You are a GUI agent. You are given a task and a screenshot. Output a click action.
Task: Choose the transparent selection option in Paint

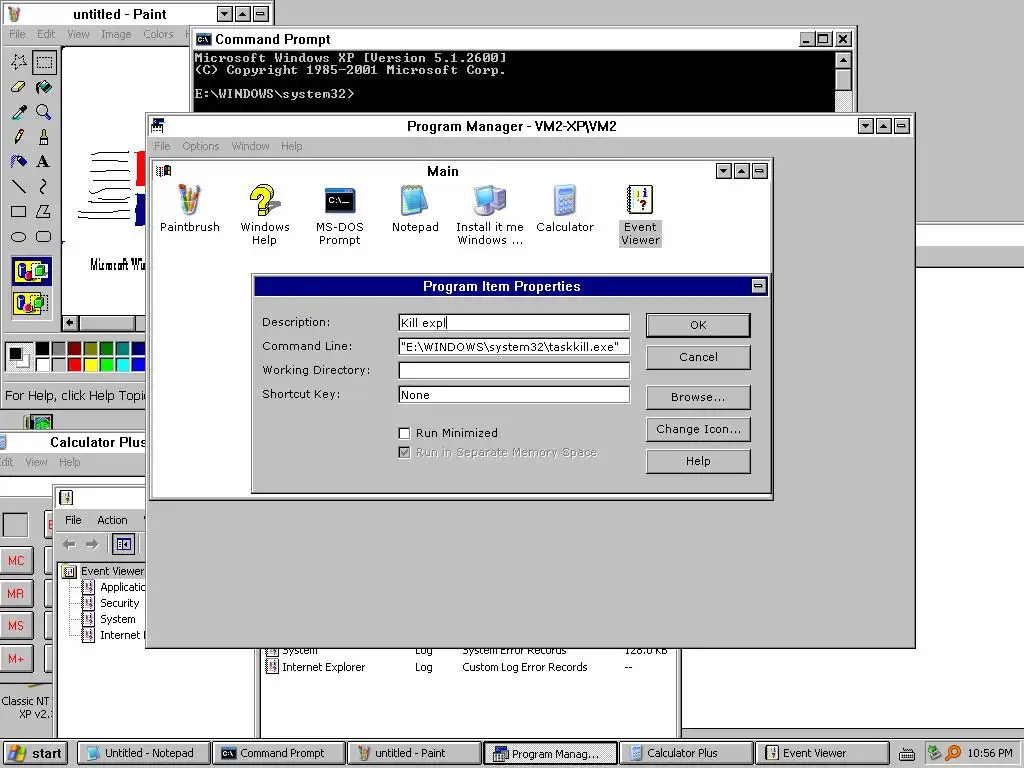(x=31, y=303)
